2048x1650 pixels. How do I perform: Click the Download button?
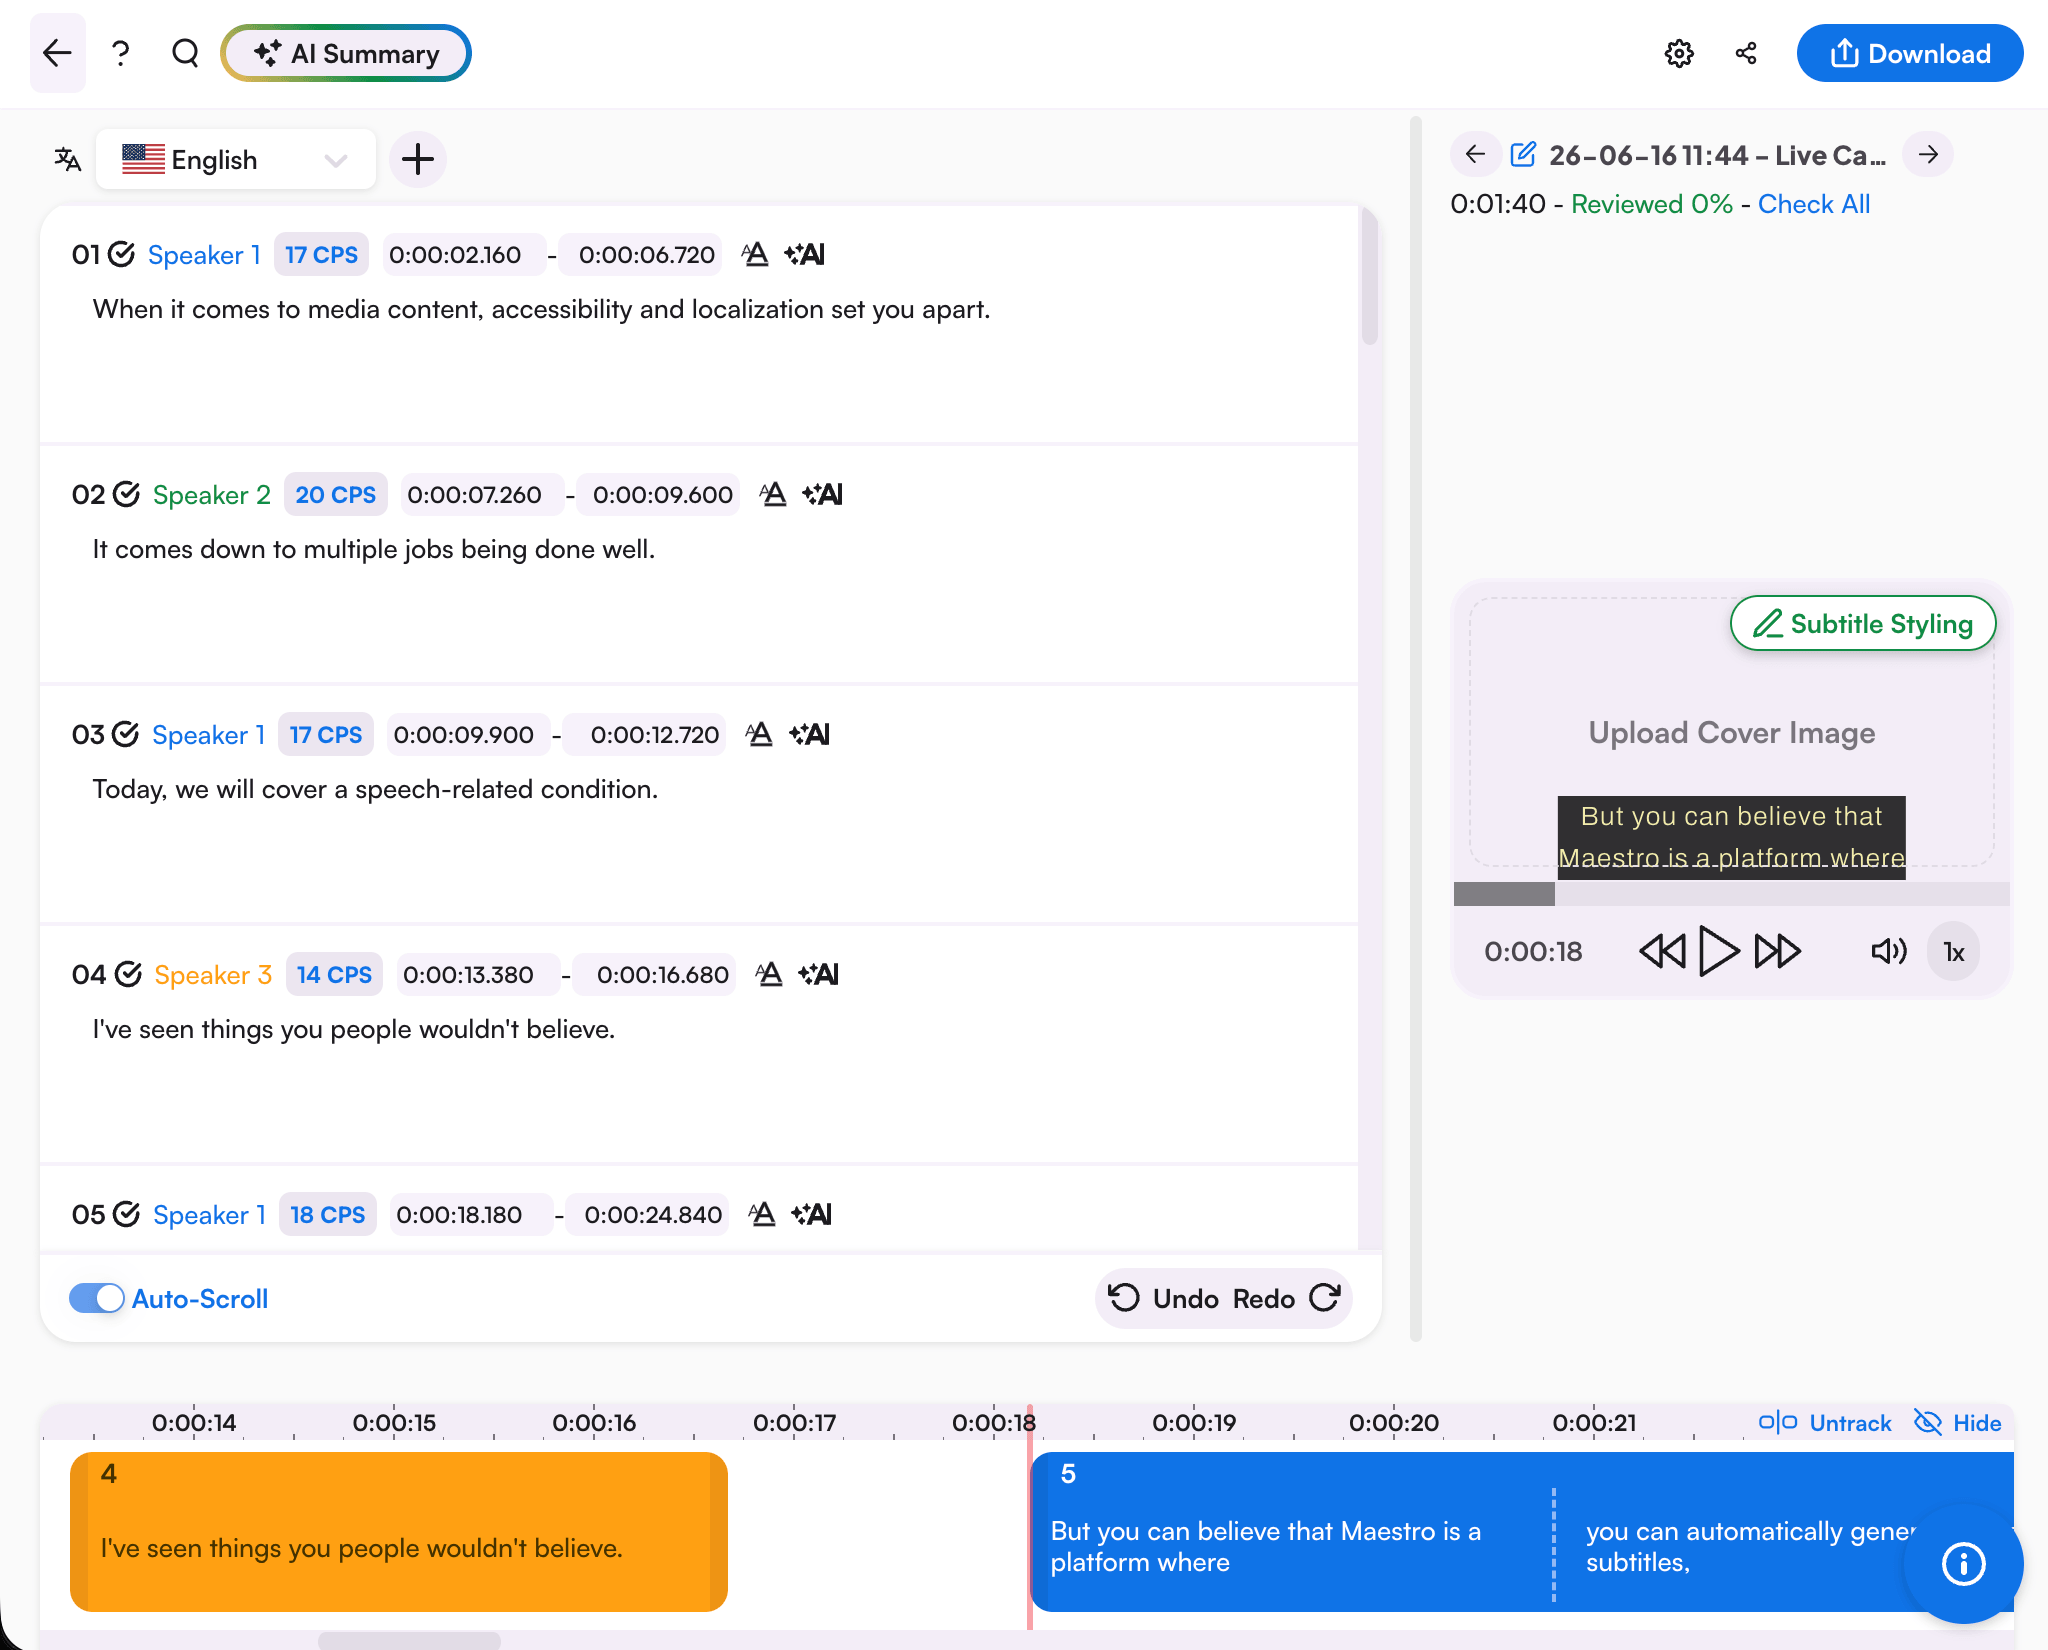click(1910, 53)
